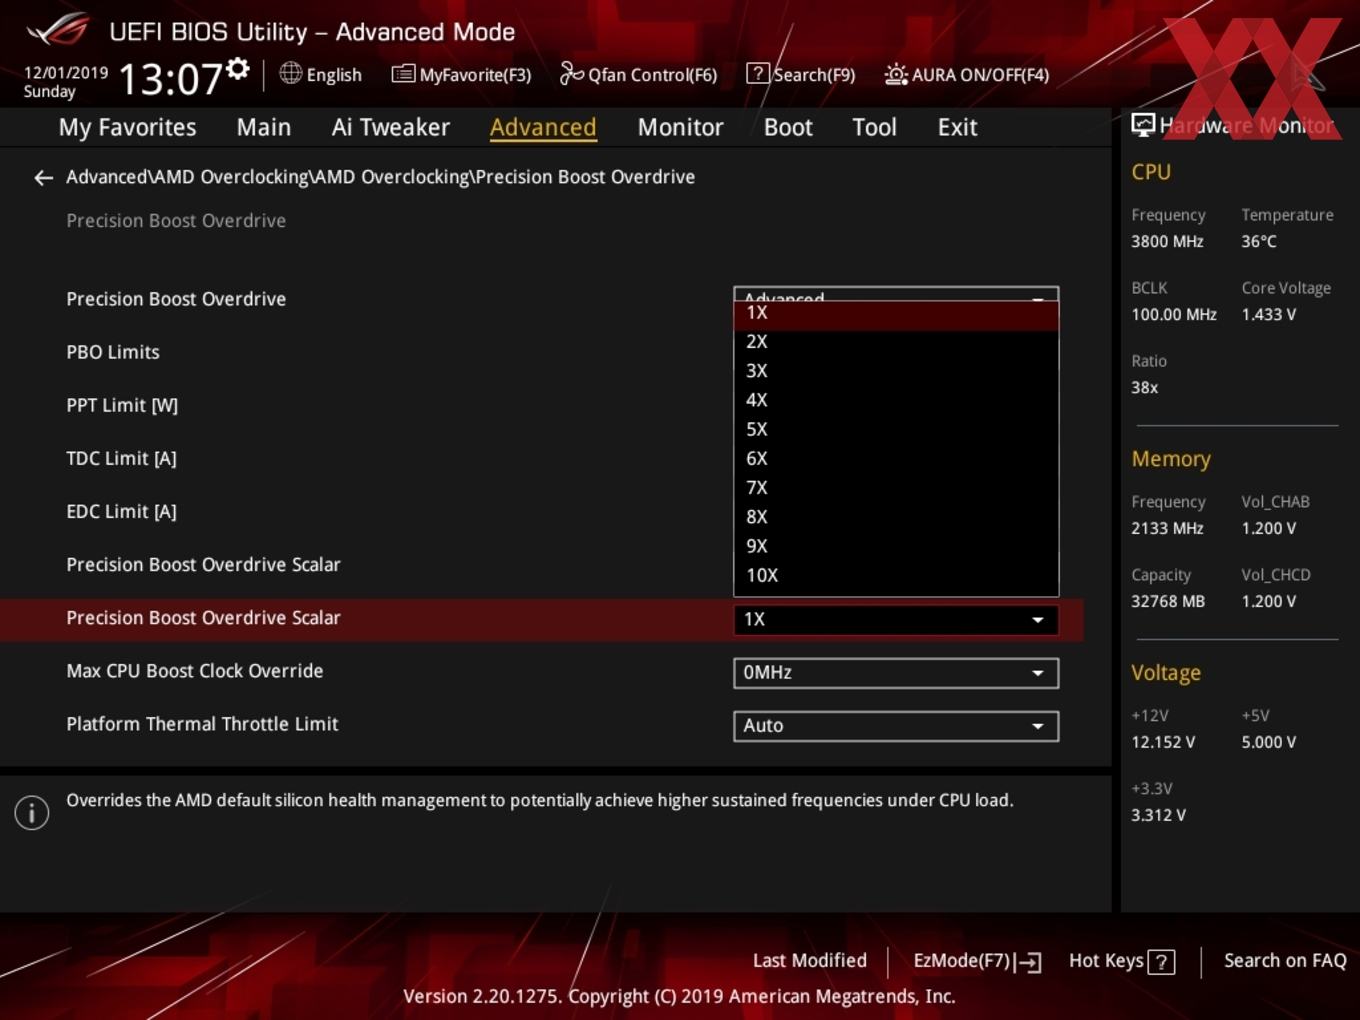Click the CPU temperature 36°C value

1259,241
